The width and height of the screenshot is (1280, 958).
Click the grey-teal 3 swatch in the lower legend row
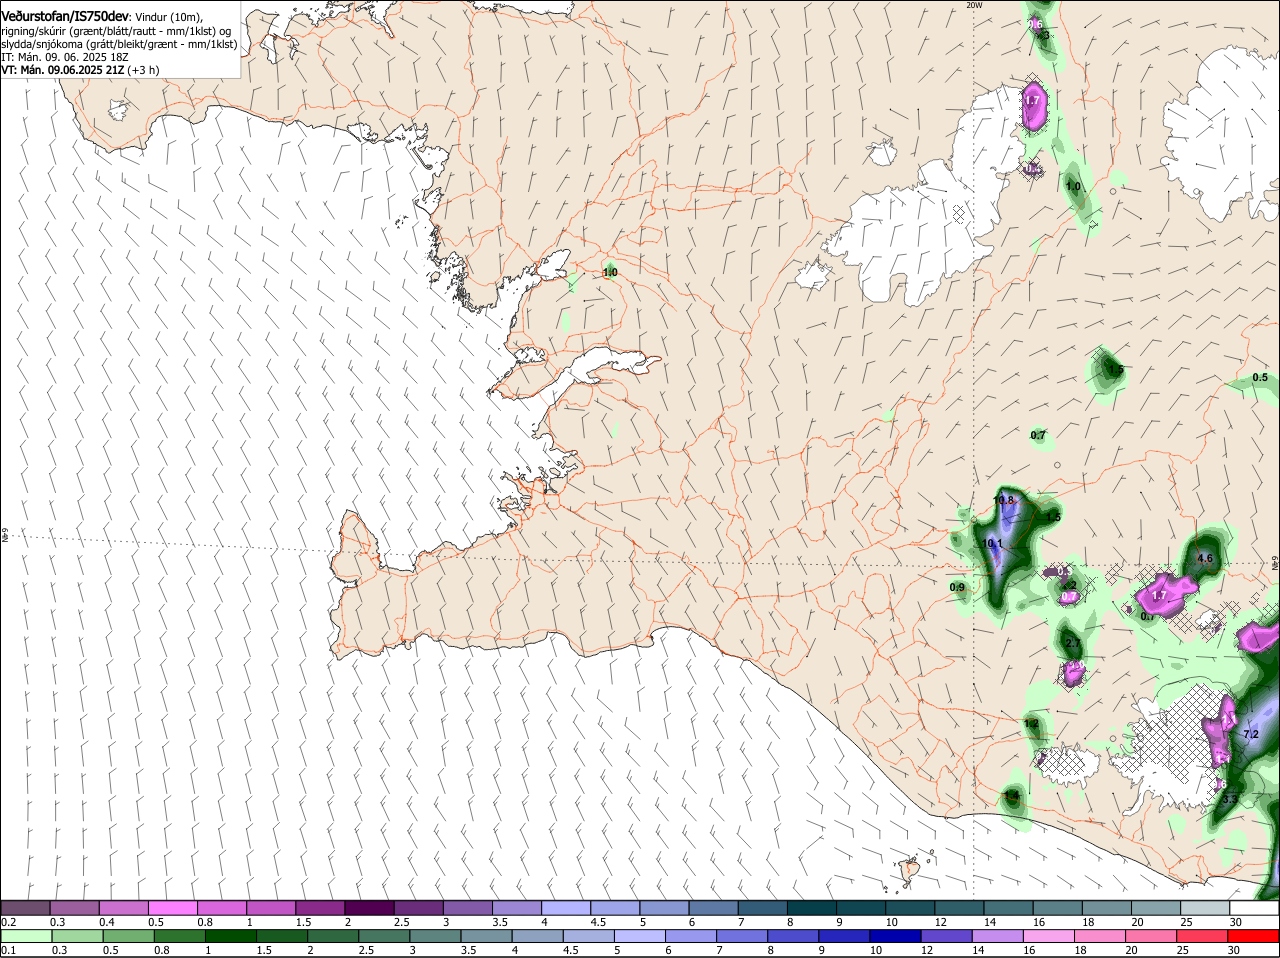coord(435,935)
